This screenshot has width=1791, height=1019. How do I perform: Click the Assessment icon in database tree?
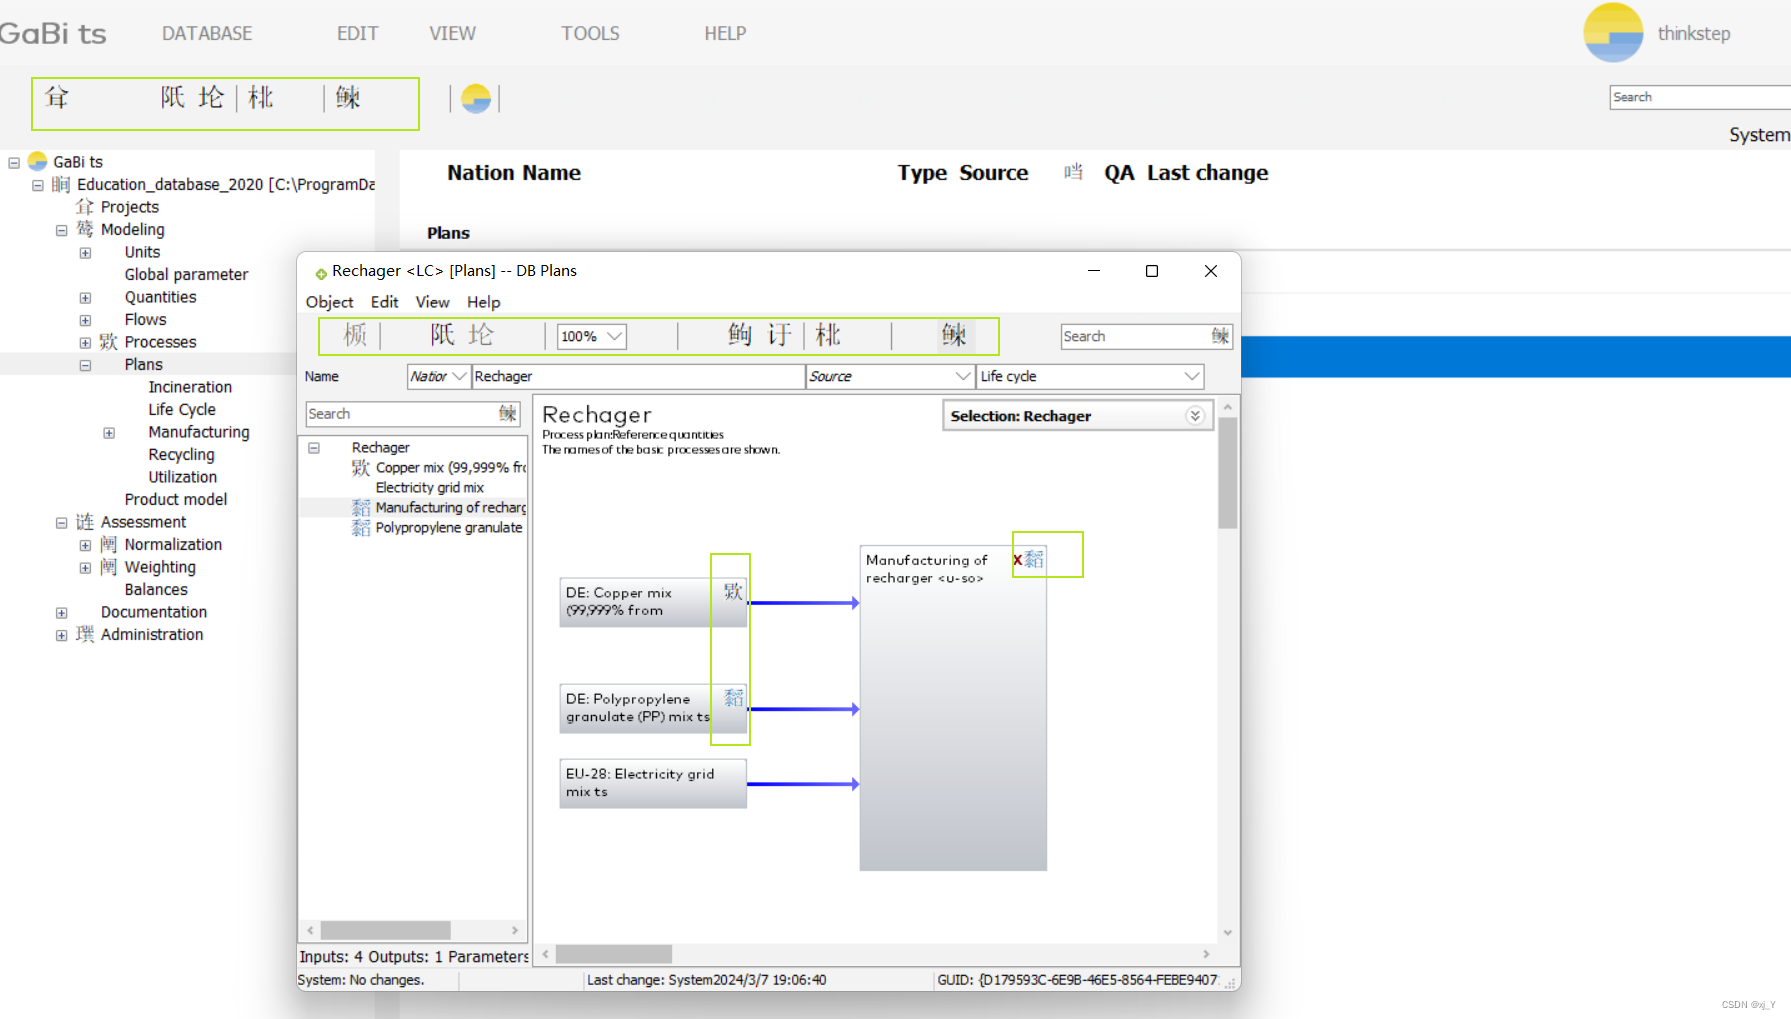pyautogui.click(x=85, y=522)
